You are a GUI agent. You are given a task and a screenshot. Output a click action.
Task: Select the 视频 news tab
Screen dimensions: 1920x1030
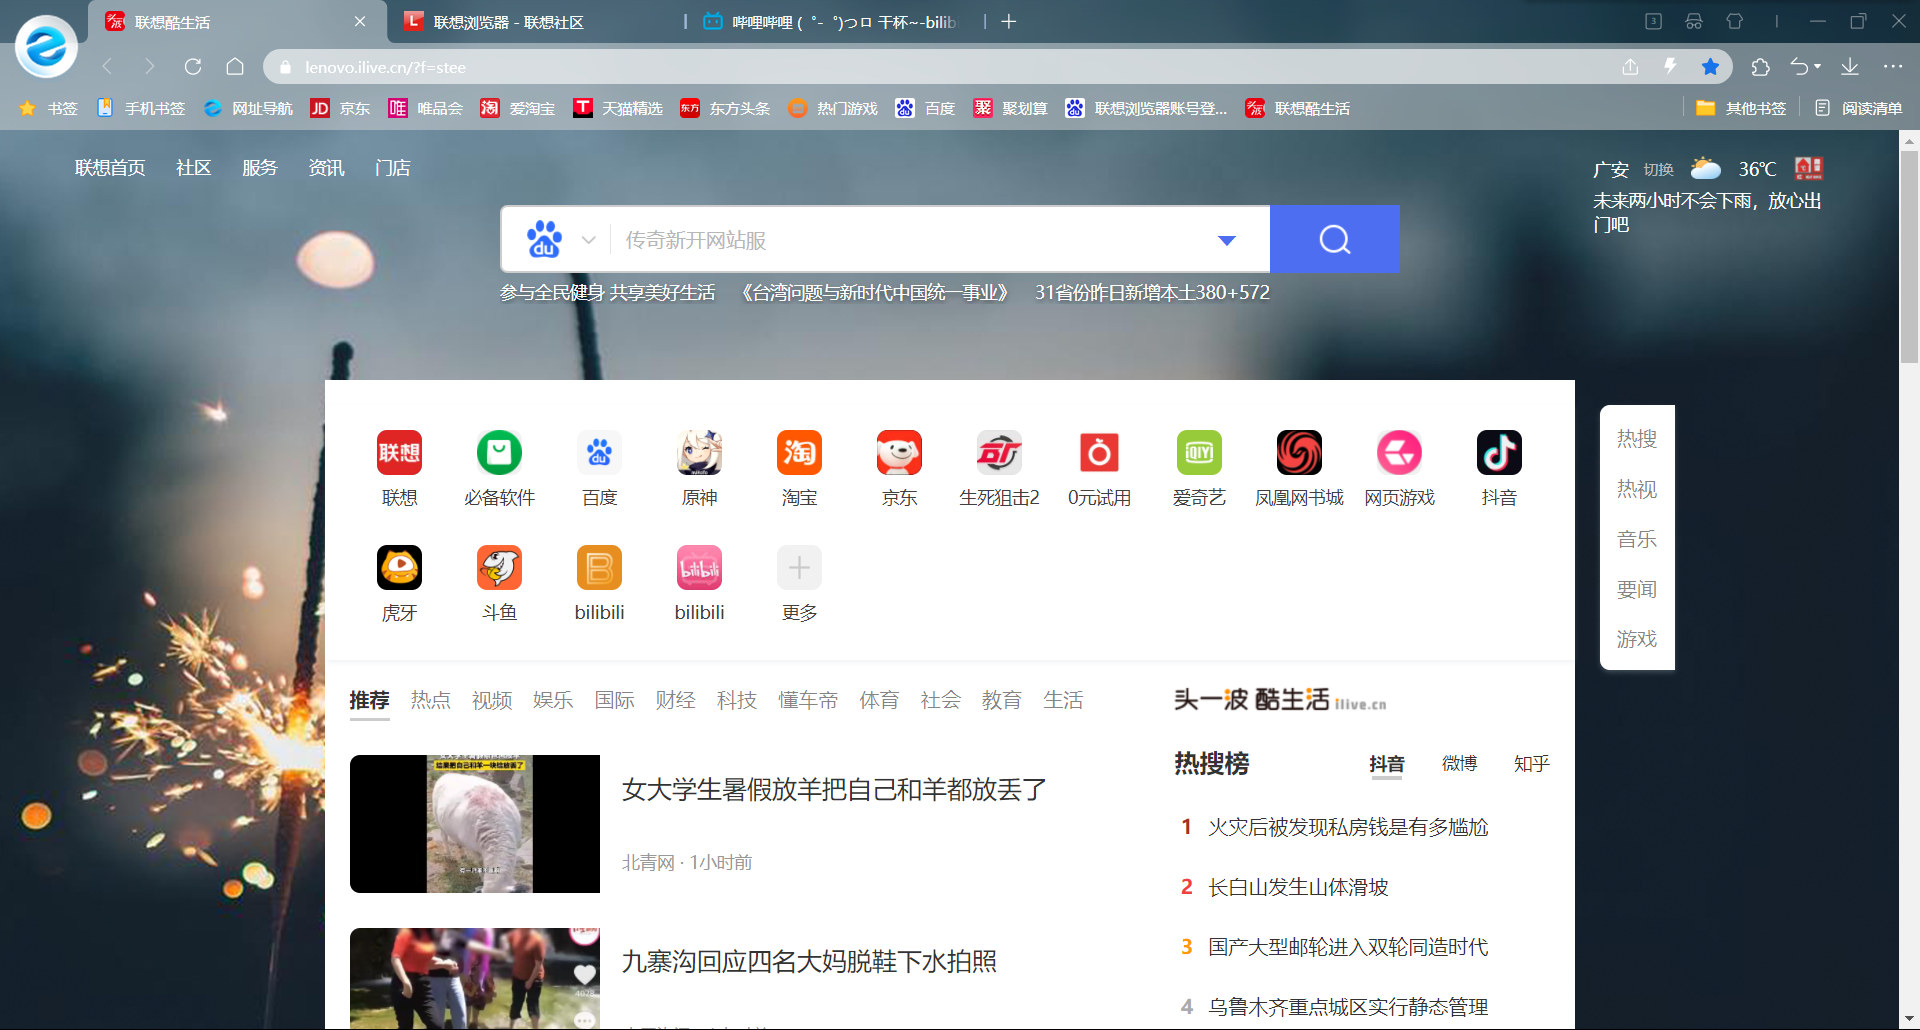click(x=492, y=700)
